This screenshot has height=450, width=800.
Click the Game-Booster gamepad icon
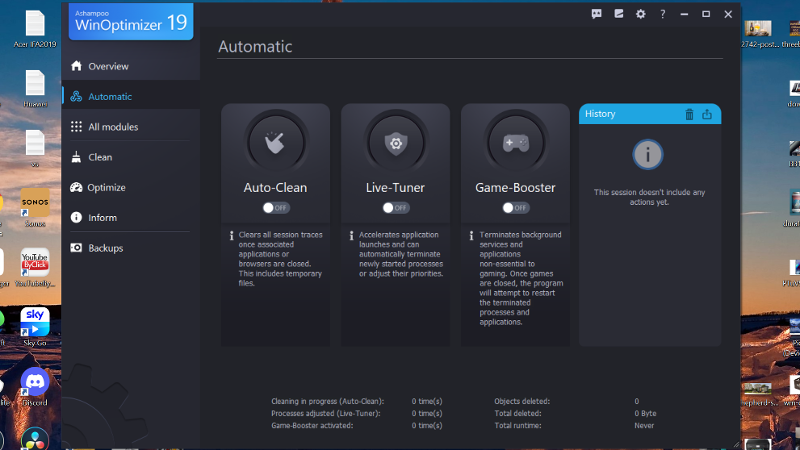coord(515,143)
